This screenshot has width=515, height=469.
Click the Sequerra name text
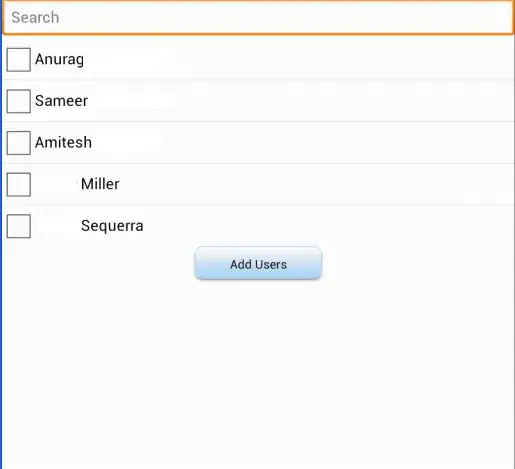[112, 226]
